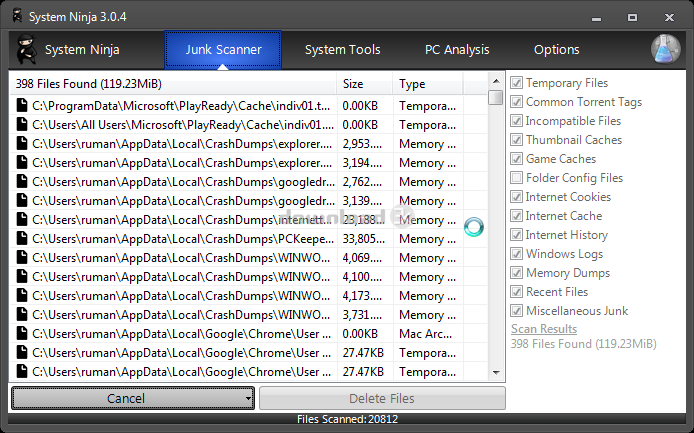Select the All Users PlayReady indiv01 path

(x=183, y=125)
